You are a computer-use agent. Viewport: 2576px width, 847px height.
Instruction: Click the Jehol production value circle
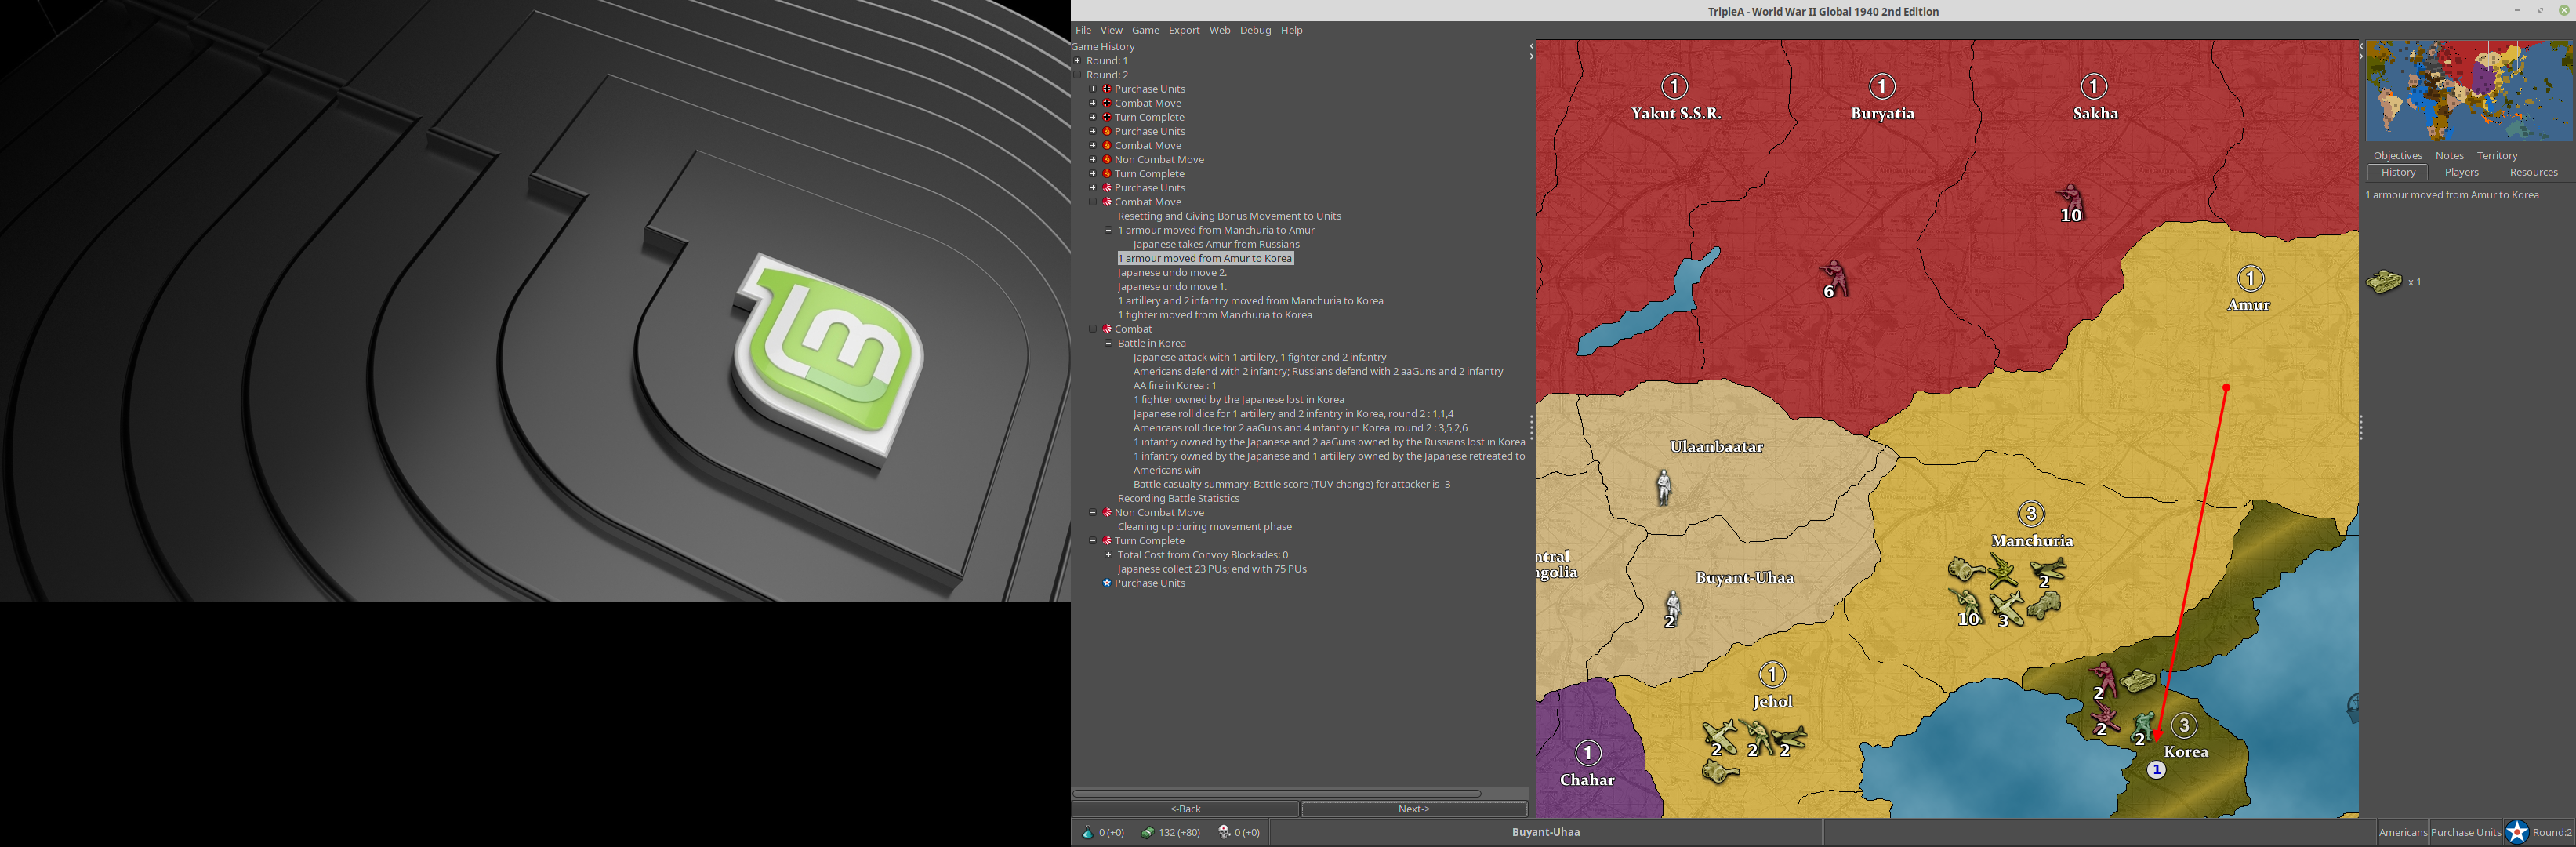pos(1772,674)
